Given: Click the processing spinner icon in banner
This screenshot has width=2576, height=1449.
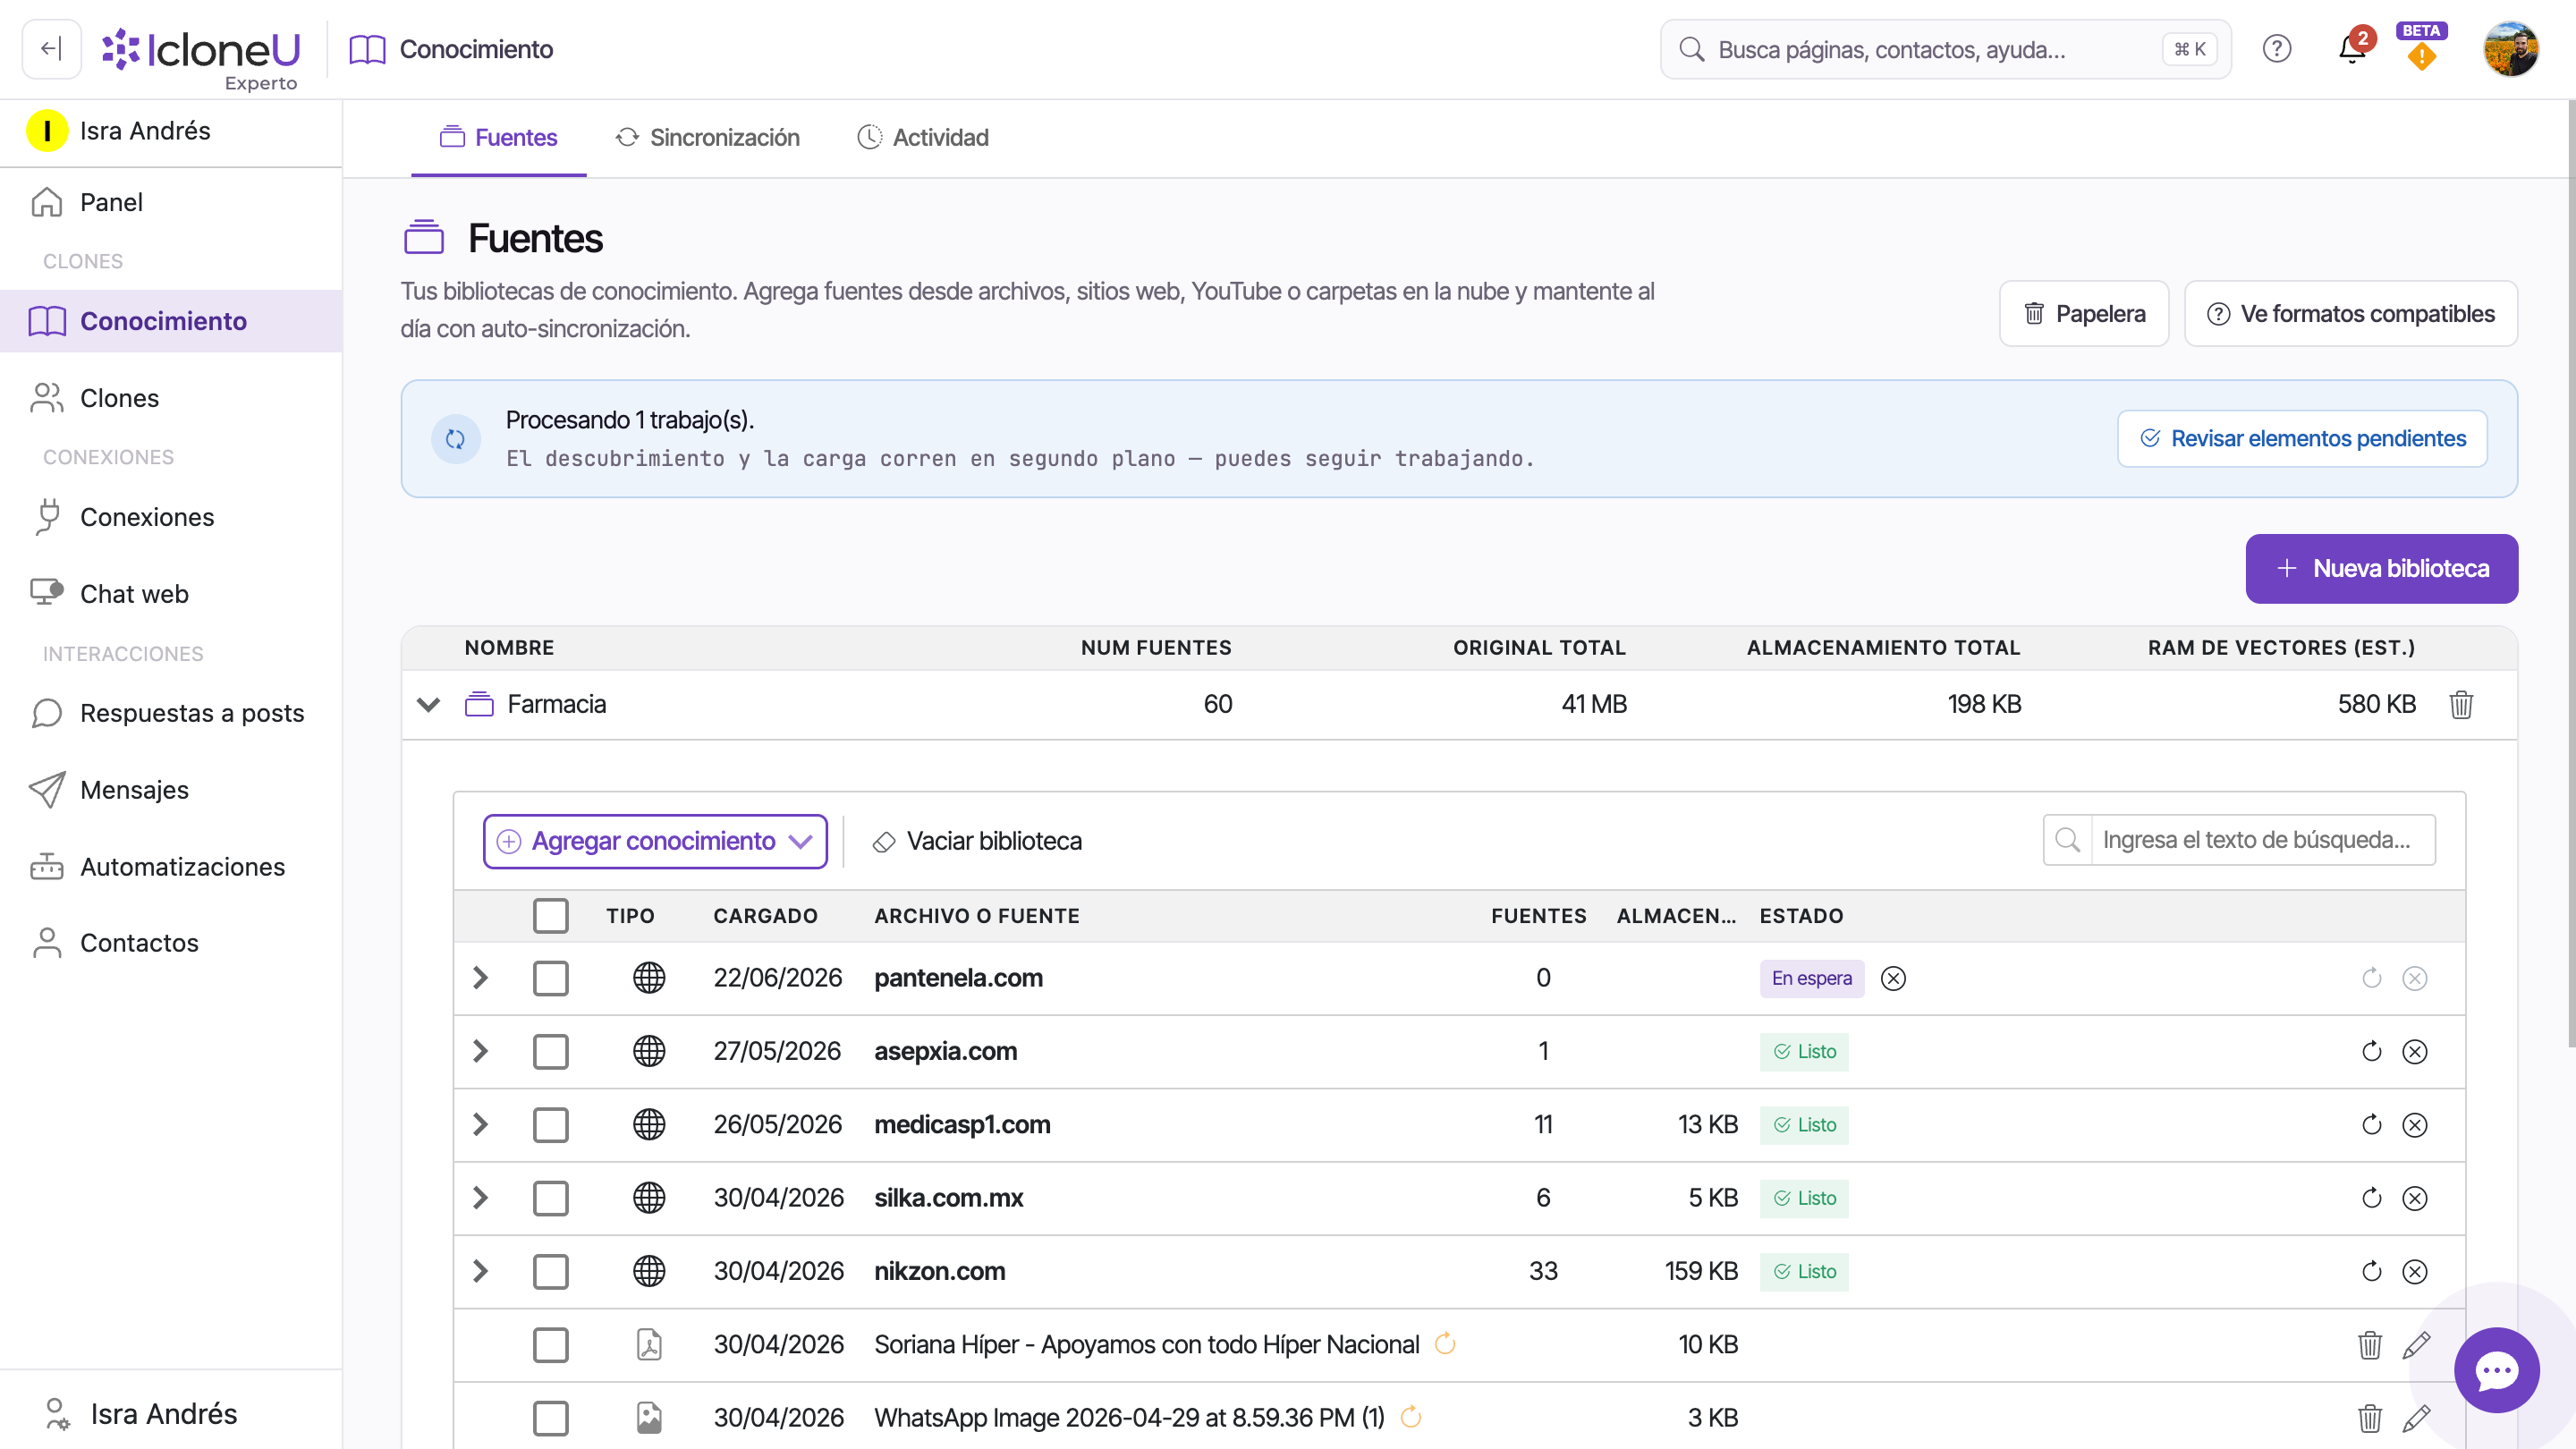Looking at the screenshot, I should [x=455, y=439].
